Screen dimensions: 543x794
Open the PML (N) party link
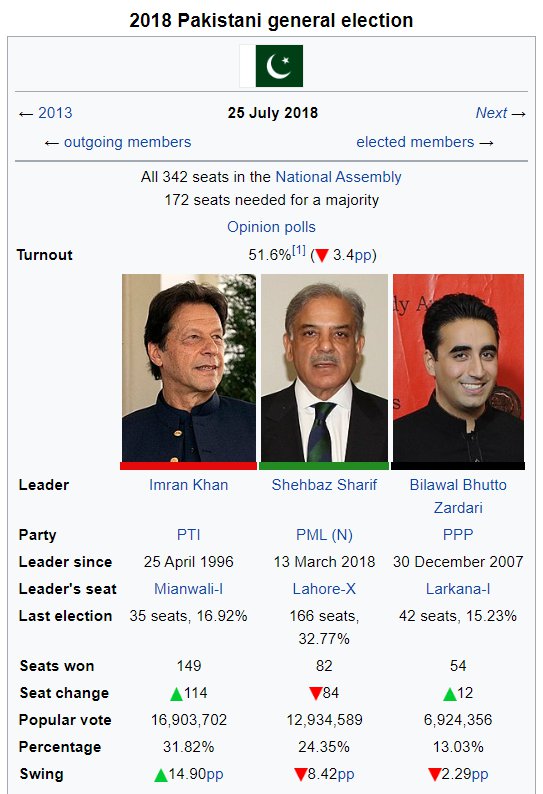point(324,535)
